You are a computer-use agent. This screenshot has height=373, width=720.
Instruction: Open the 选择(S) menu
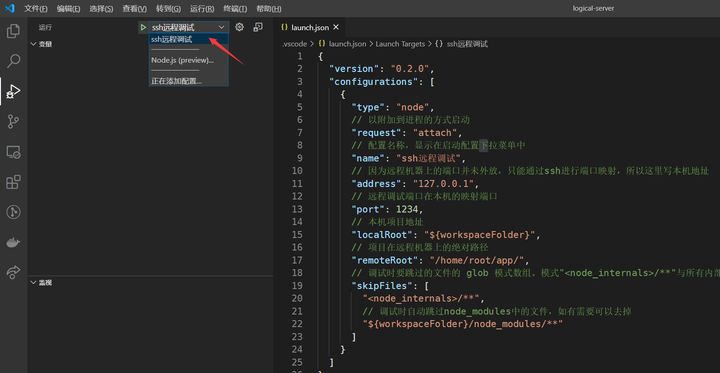[x=101, y=9]
